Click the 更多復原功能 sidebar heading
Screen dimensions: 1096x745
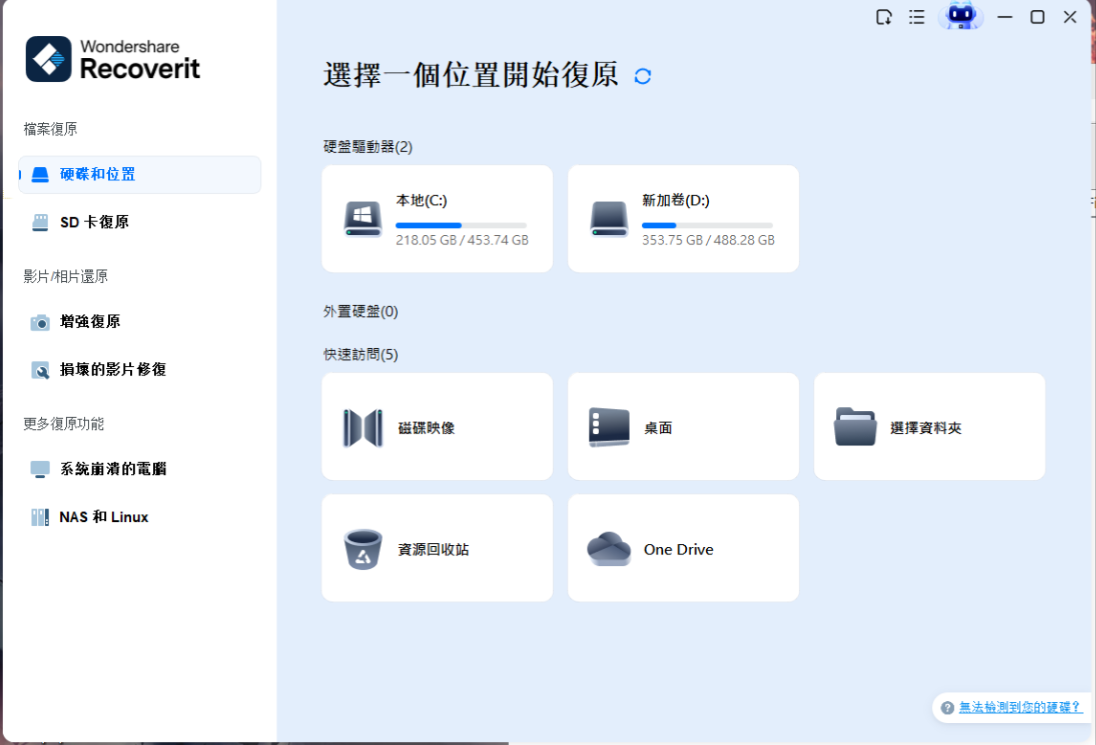pyautogui.click(x=64, y=424)
